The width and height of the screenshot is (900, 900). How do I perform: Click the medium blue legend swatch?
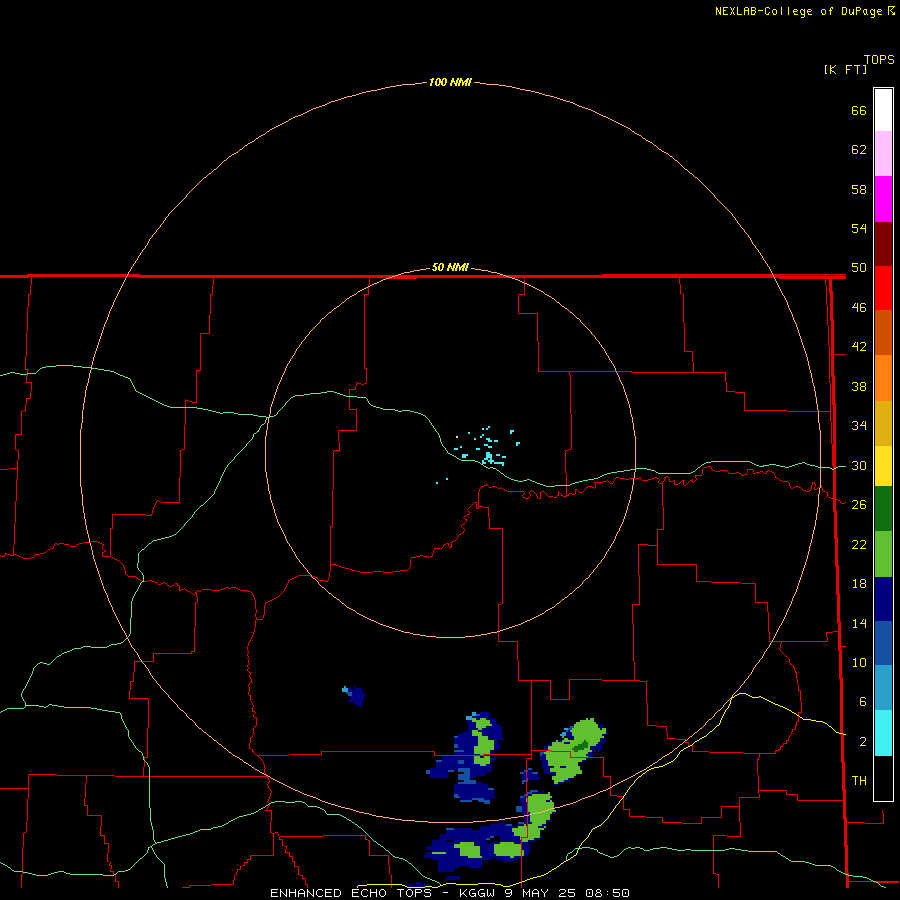click(x=883, y=643)
